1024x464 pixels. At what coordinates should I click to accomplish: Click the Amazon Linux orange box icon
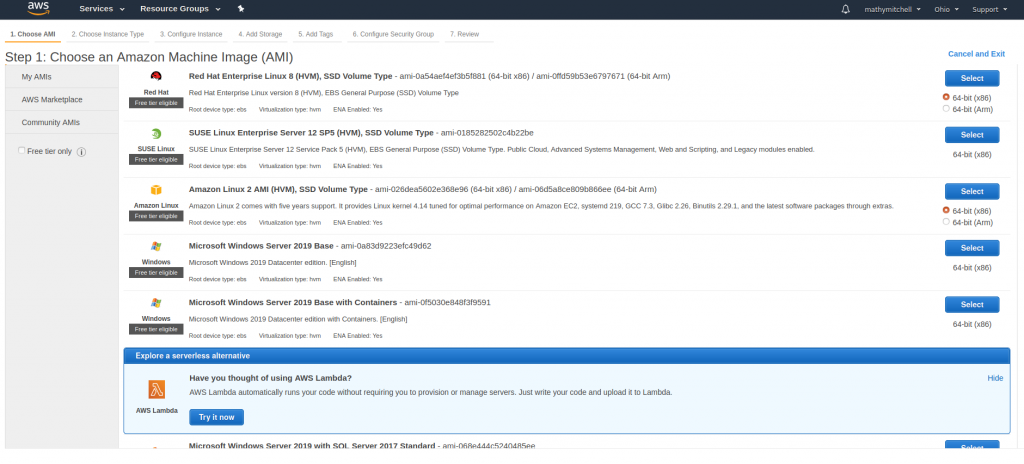[x=156, y=190]
